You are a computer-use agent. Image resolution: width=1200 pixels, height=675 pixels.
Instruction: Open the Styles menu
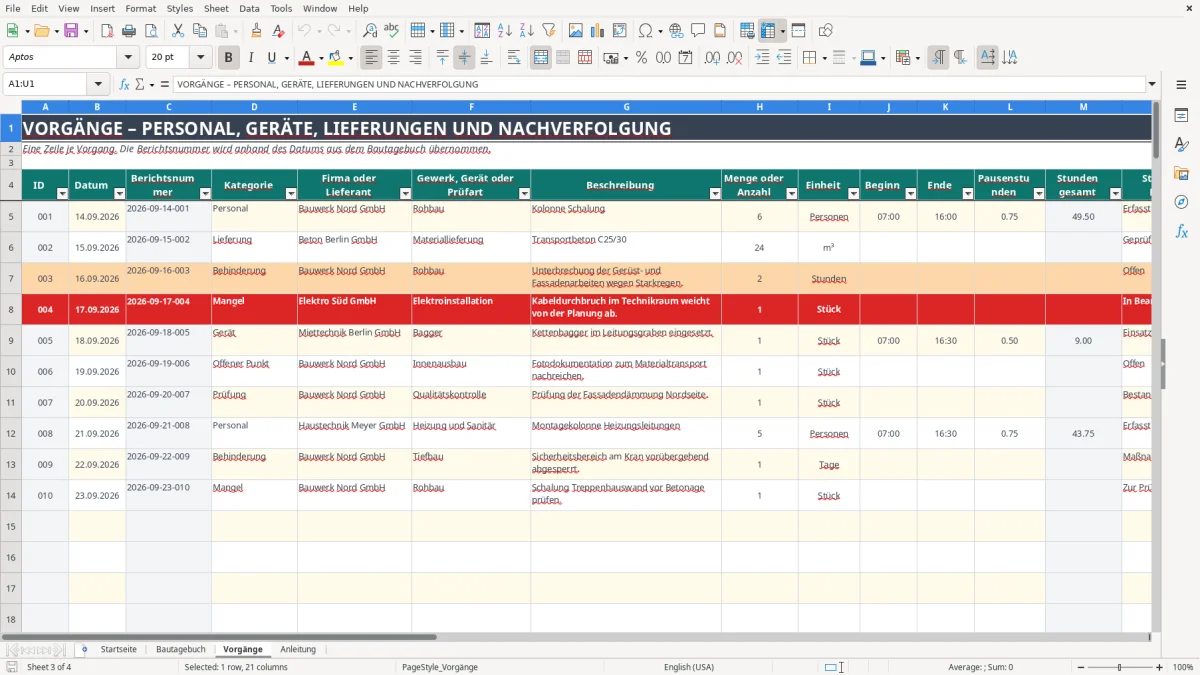click(180, 8)
